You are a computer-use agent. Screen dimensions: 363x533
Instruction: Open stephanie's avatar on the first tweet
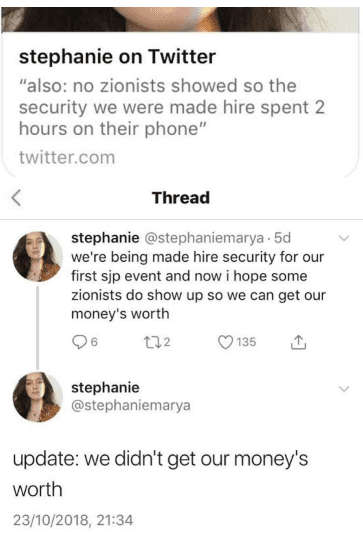(38, 257)
